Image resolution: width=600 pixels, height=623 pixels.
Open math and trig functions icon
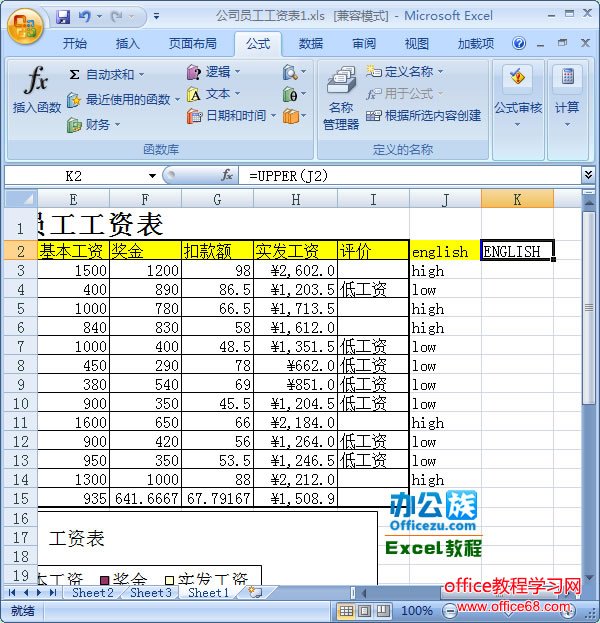[x=294, y=94]
